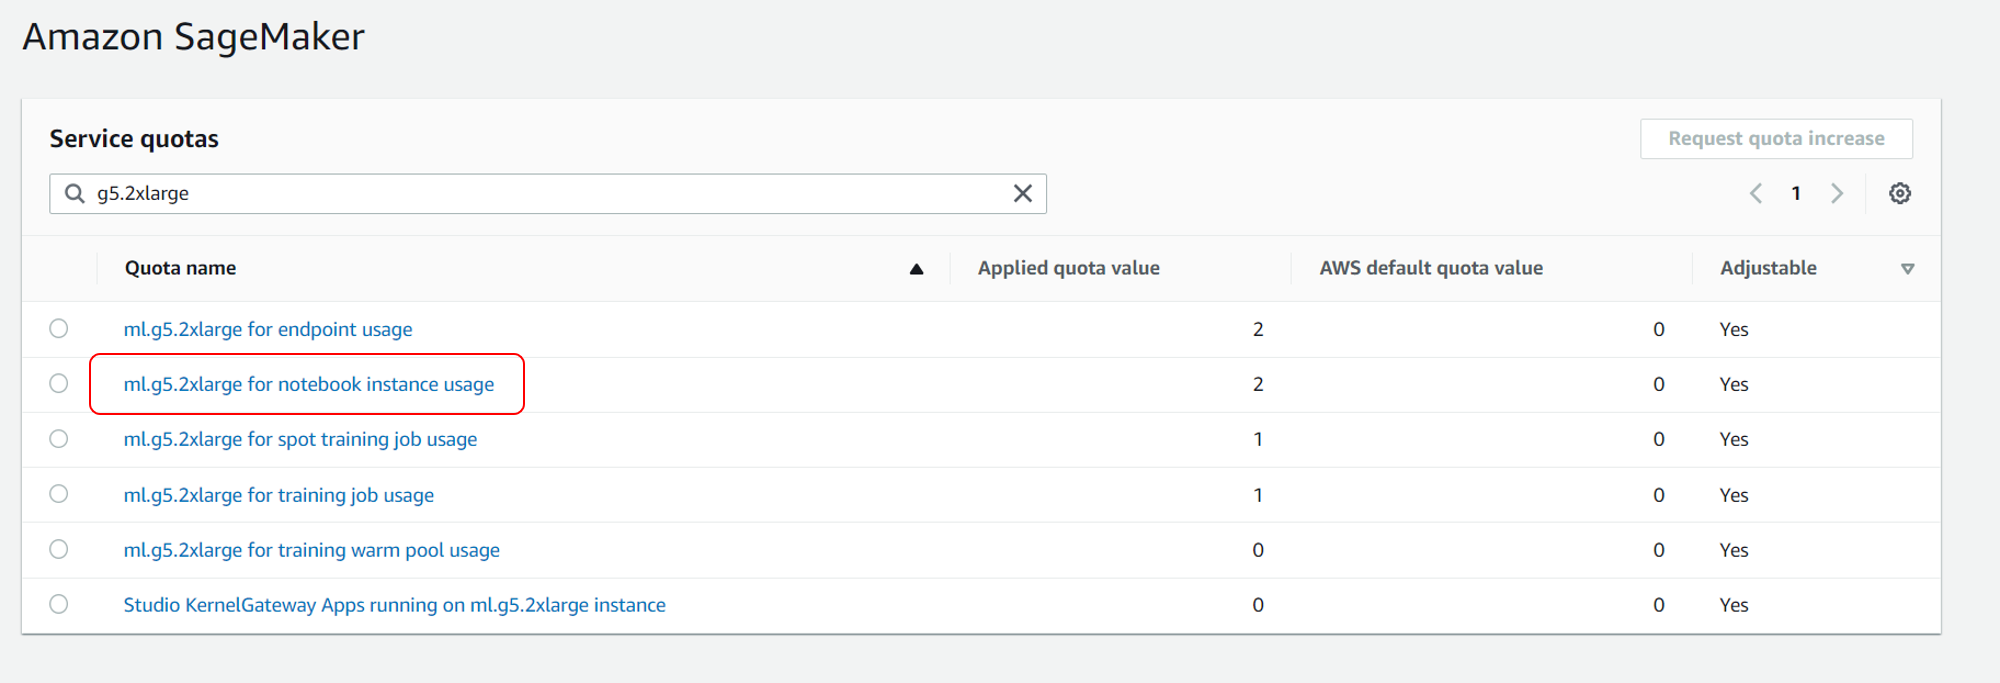Focus the quota search input field
Image resolution: width=2000 pixels, height=683 pixels.
coord(548,193)
